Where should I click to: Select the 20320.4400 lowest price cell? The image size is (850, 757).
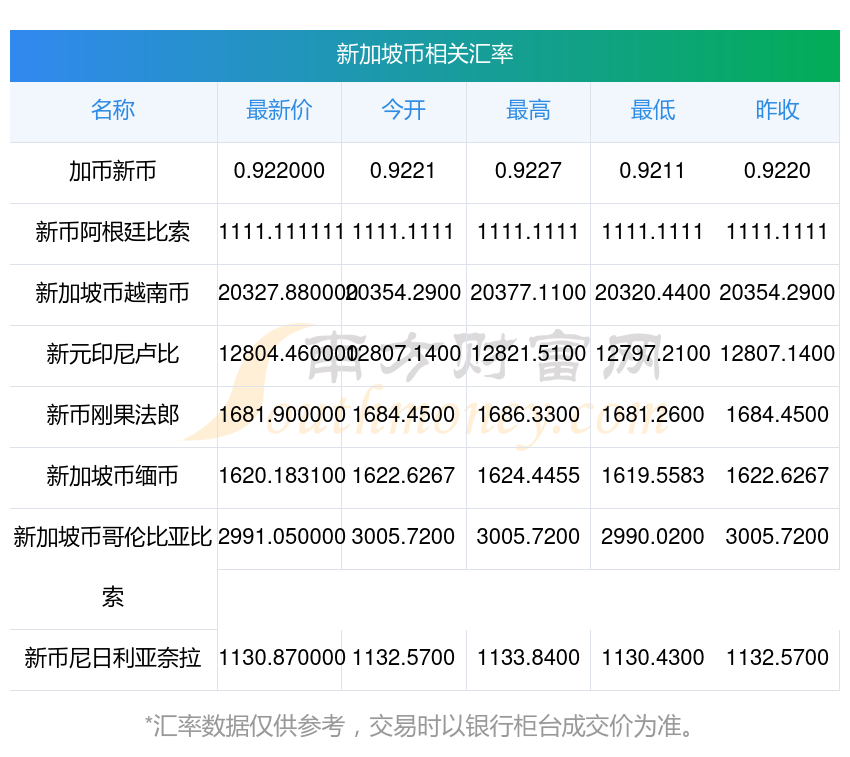(x=652, y=293)
